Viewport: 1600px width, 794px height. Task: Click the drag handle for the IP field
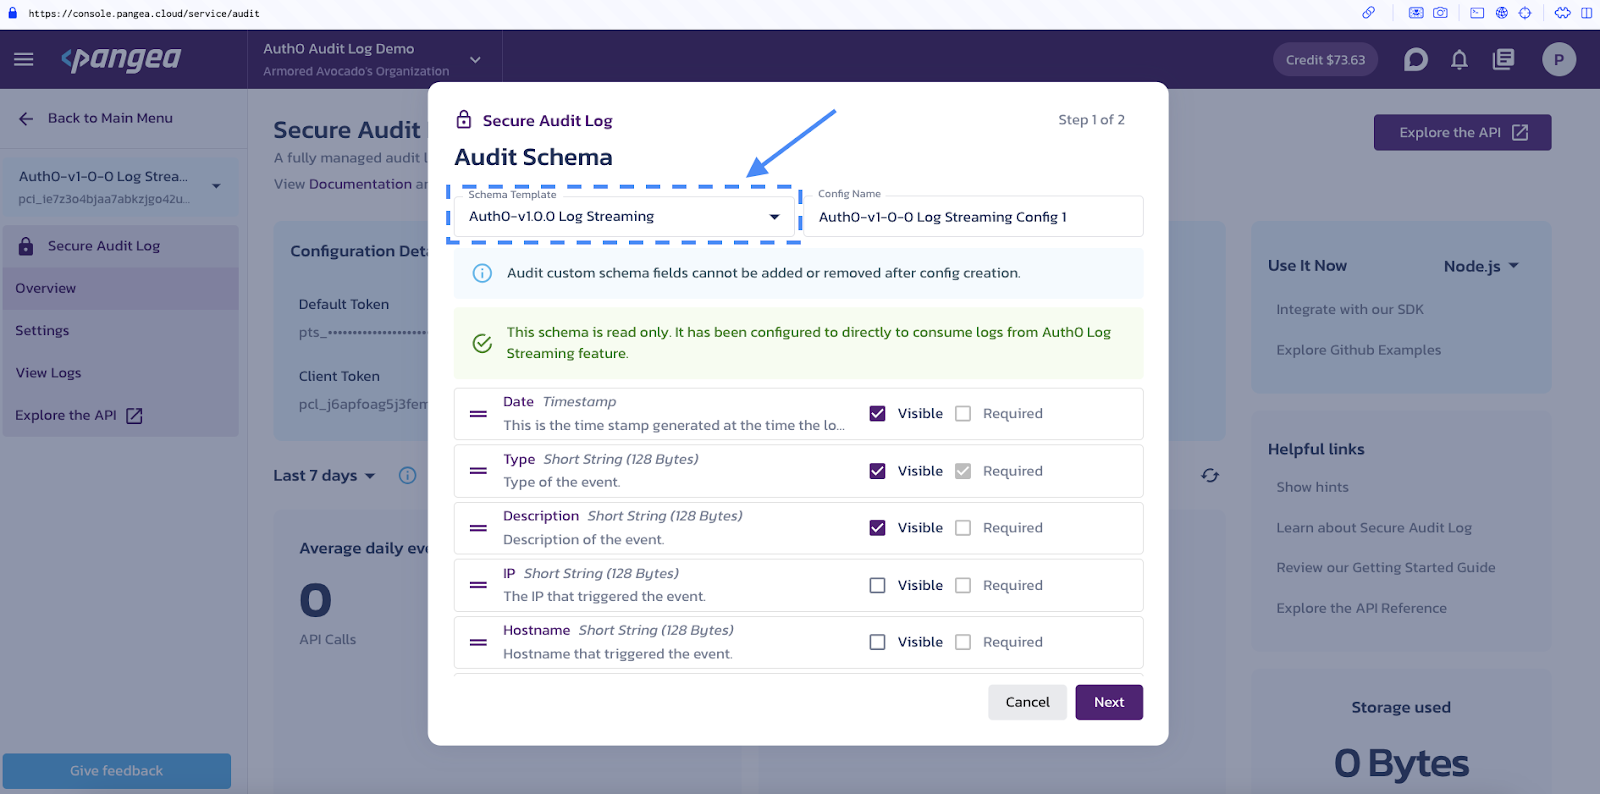[478, 585]
